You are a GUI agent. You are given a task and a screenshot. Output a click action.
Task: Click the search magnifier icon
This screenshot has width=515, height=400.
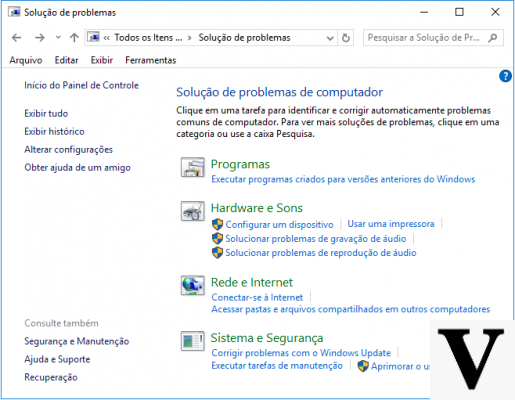[x=493, y=38]
